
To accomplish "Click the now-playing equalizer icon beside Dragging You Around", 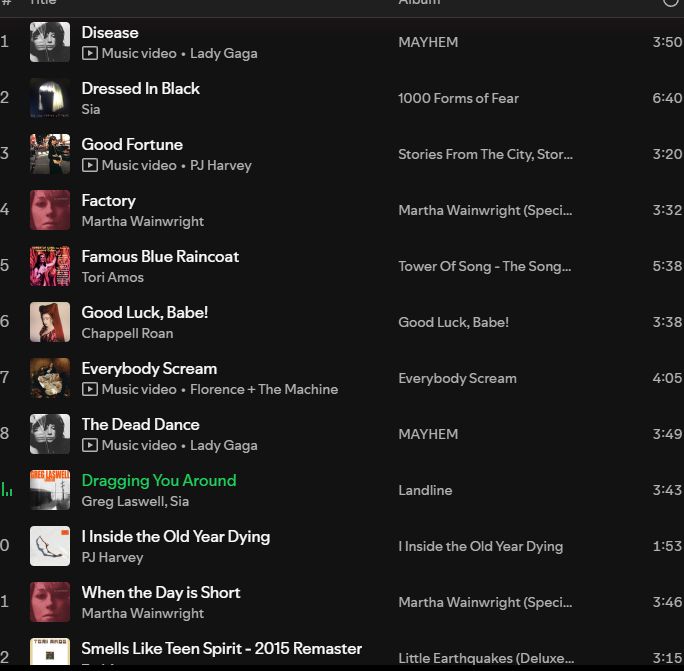I will pos(7,490).
